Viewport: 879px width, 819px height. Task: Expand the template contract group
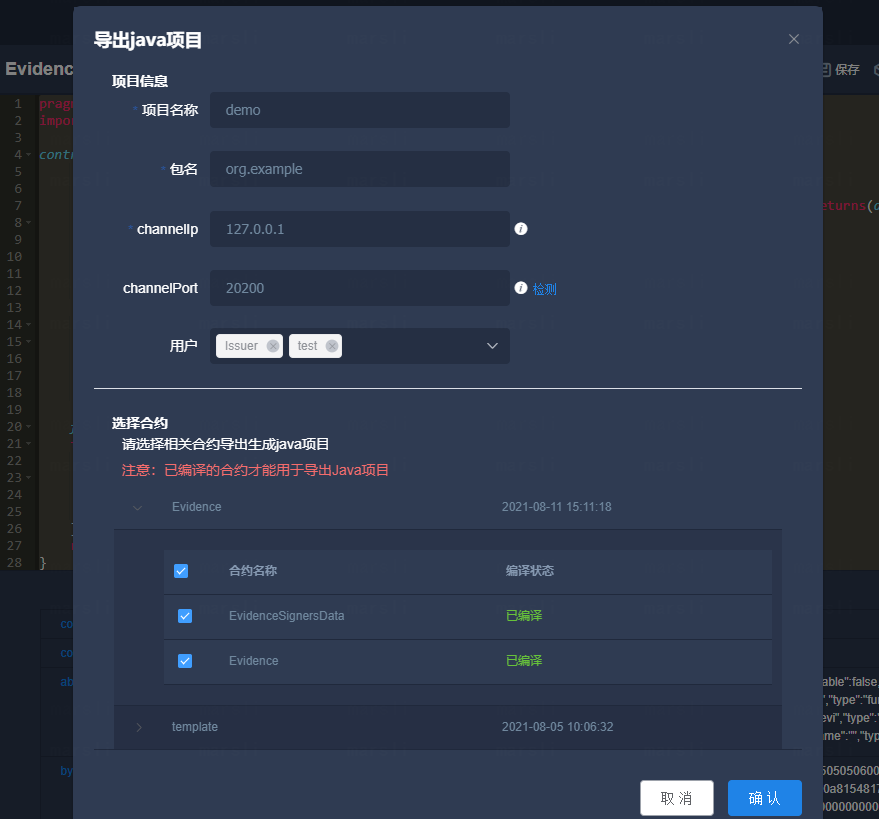[138, 727]
